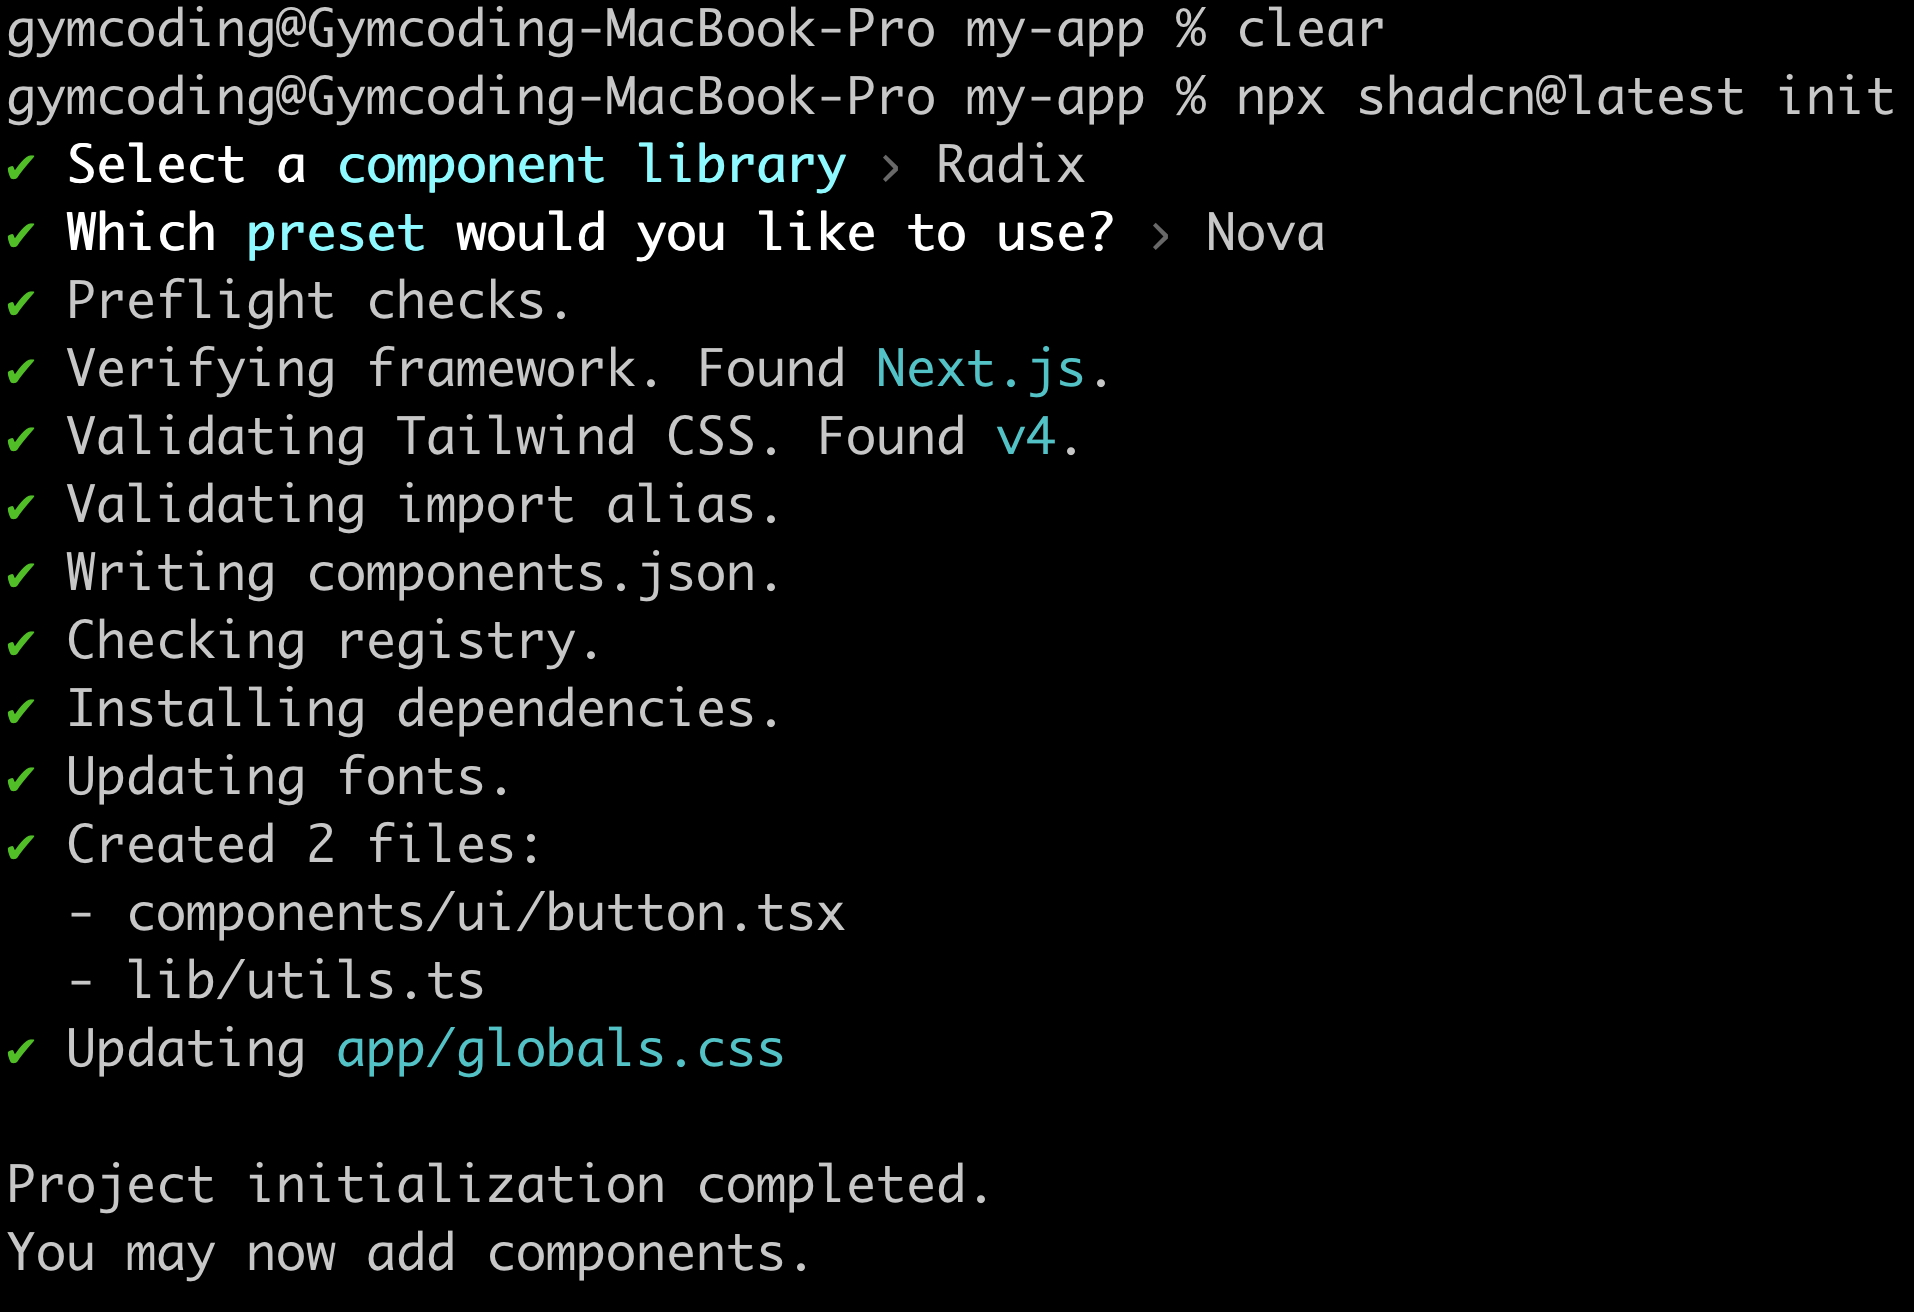Click the Radix selected option

point(1011,165)
